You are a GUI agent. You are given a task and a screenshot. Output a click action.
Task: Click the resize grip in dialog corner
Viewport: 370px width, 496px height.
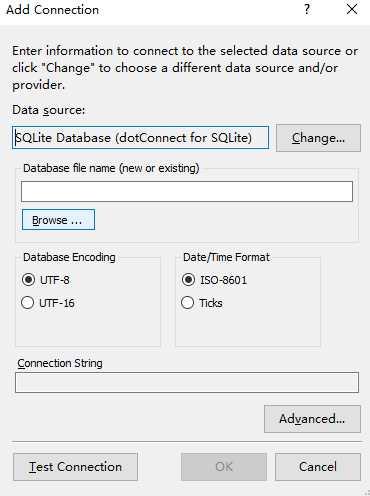coord(366,492)
